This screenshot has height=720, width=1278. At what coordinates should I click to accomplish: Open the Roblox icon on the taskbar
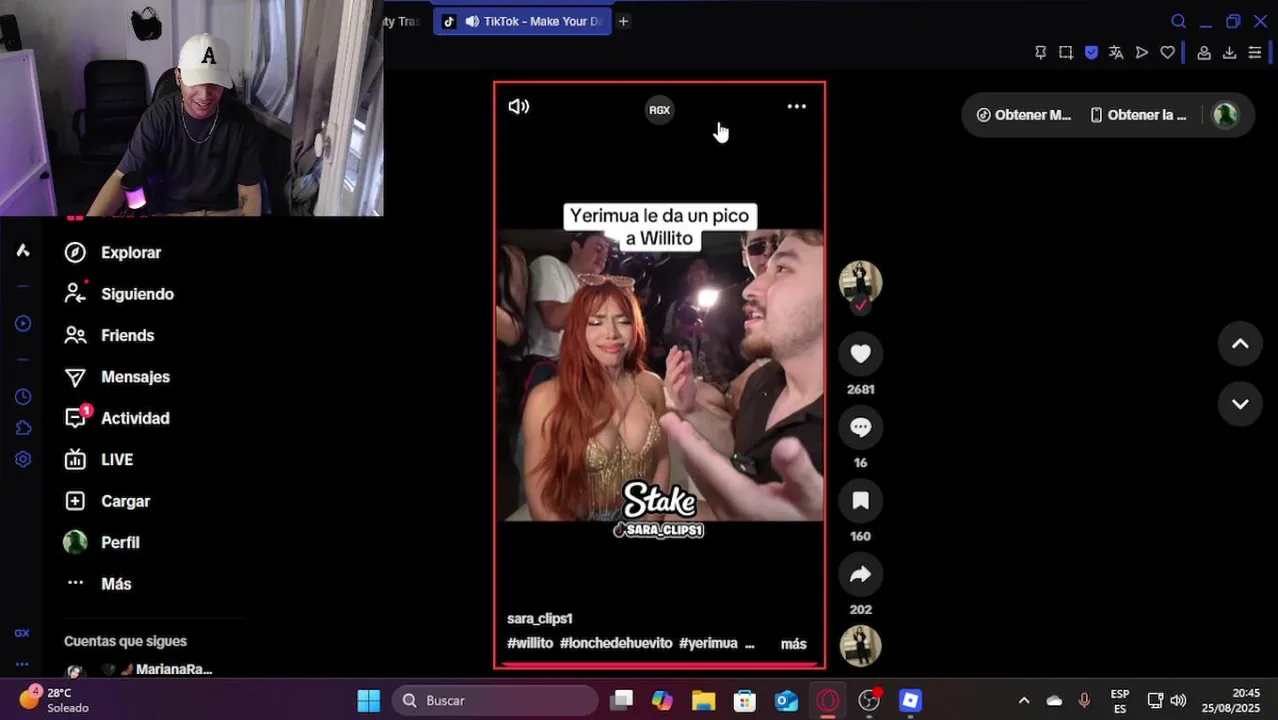(x=910, y=700)
